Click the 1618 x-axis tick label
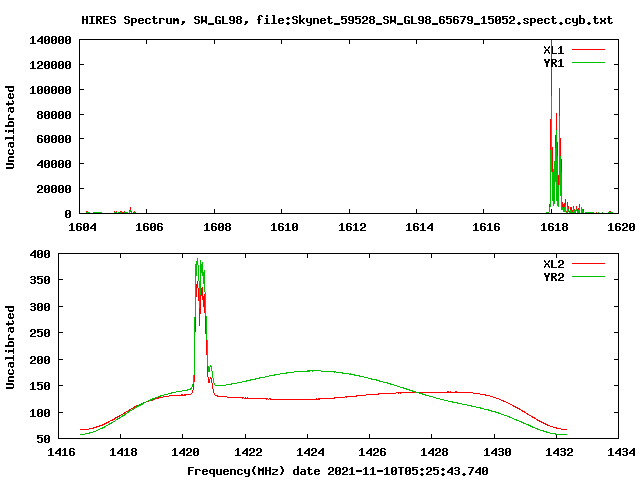Image resolution: width=640 pixels, height=480 pixels. coord(554,227)
